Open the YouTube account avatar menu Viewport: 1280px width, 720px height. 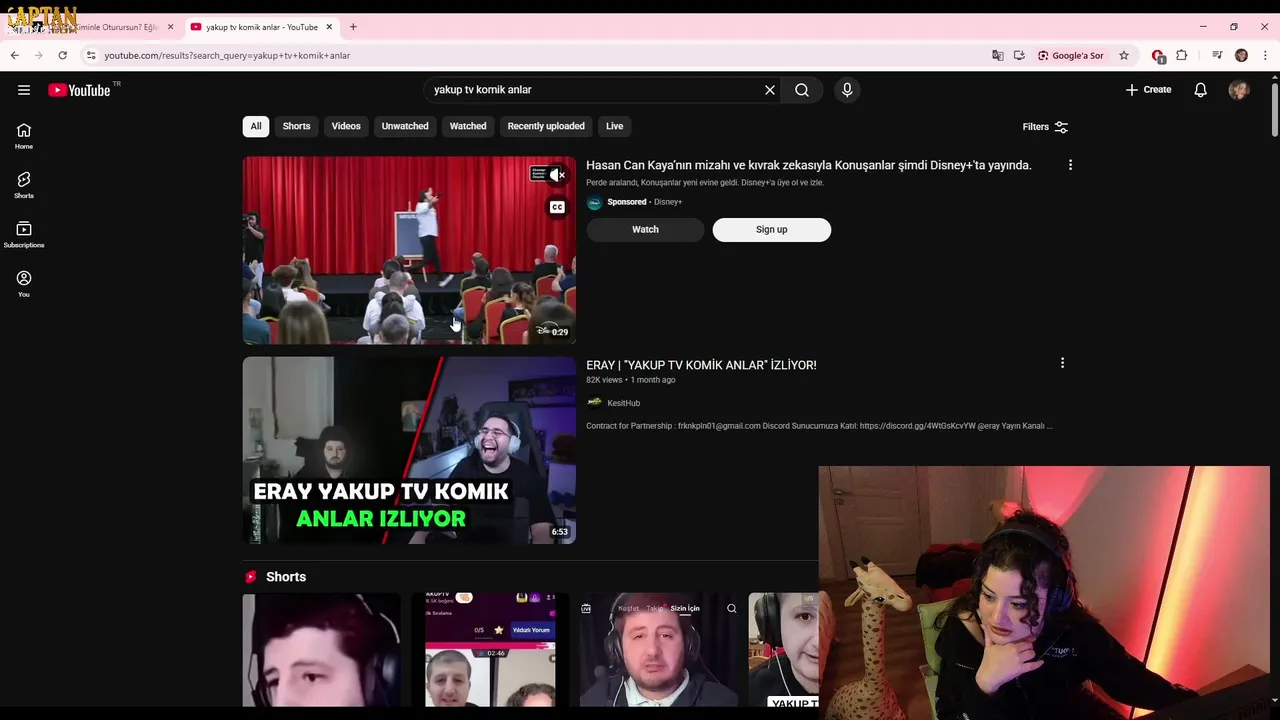[1239, 90]
